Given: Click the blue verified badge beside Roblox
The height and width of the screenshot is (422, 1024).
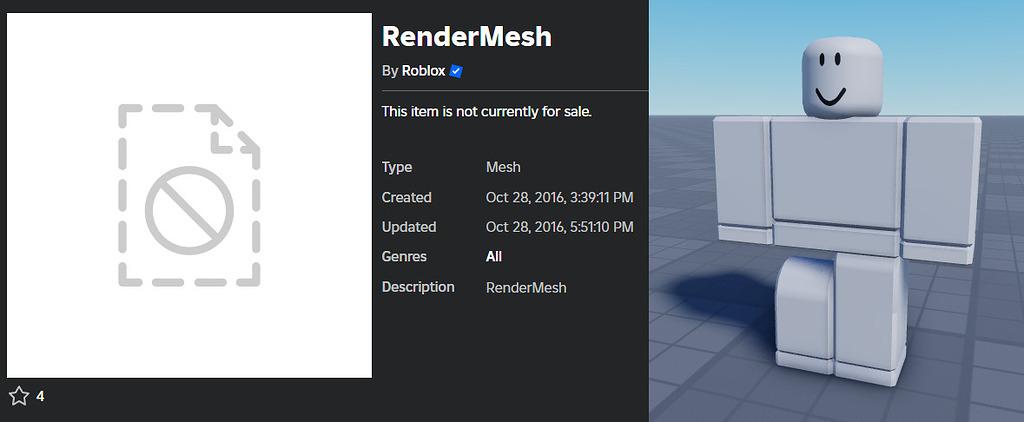Looking at the screenshot, I should [456, 71].
